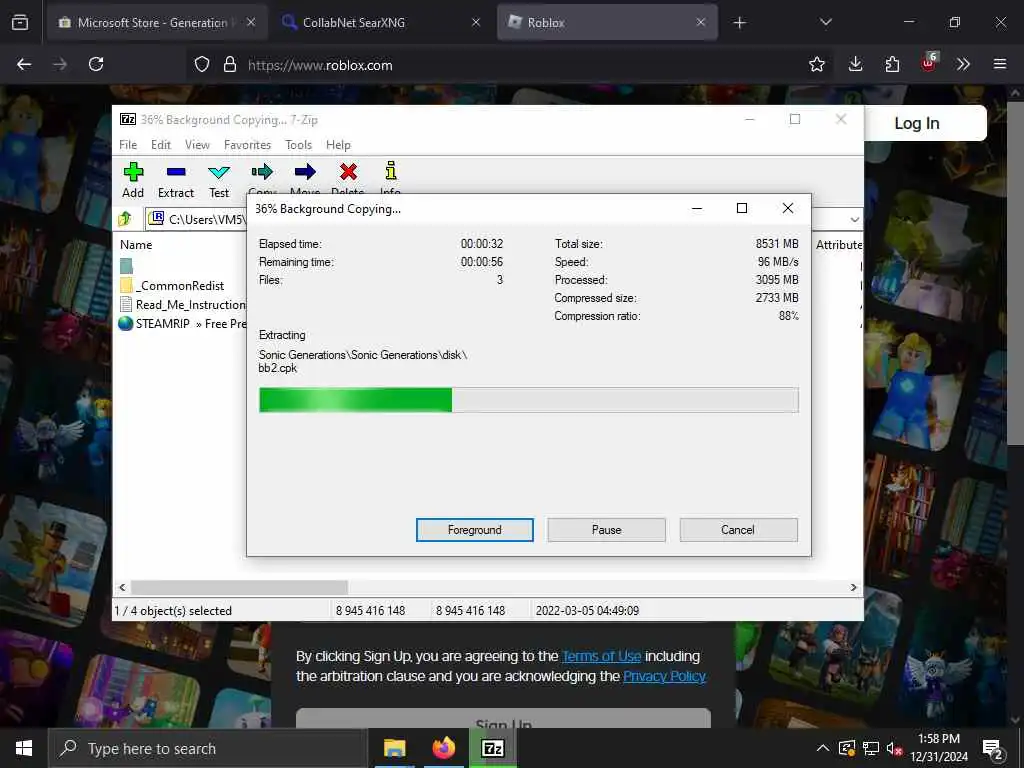Click the Windows taskbar search box
Viewport: 1024px width, 768px height.
208,748
